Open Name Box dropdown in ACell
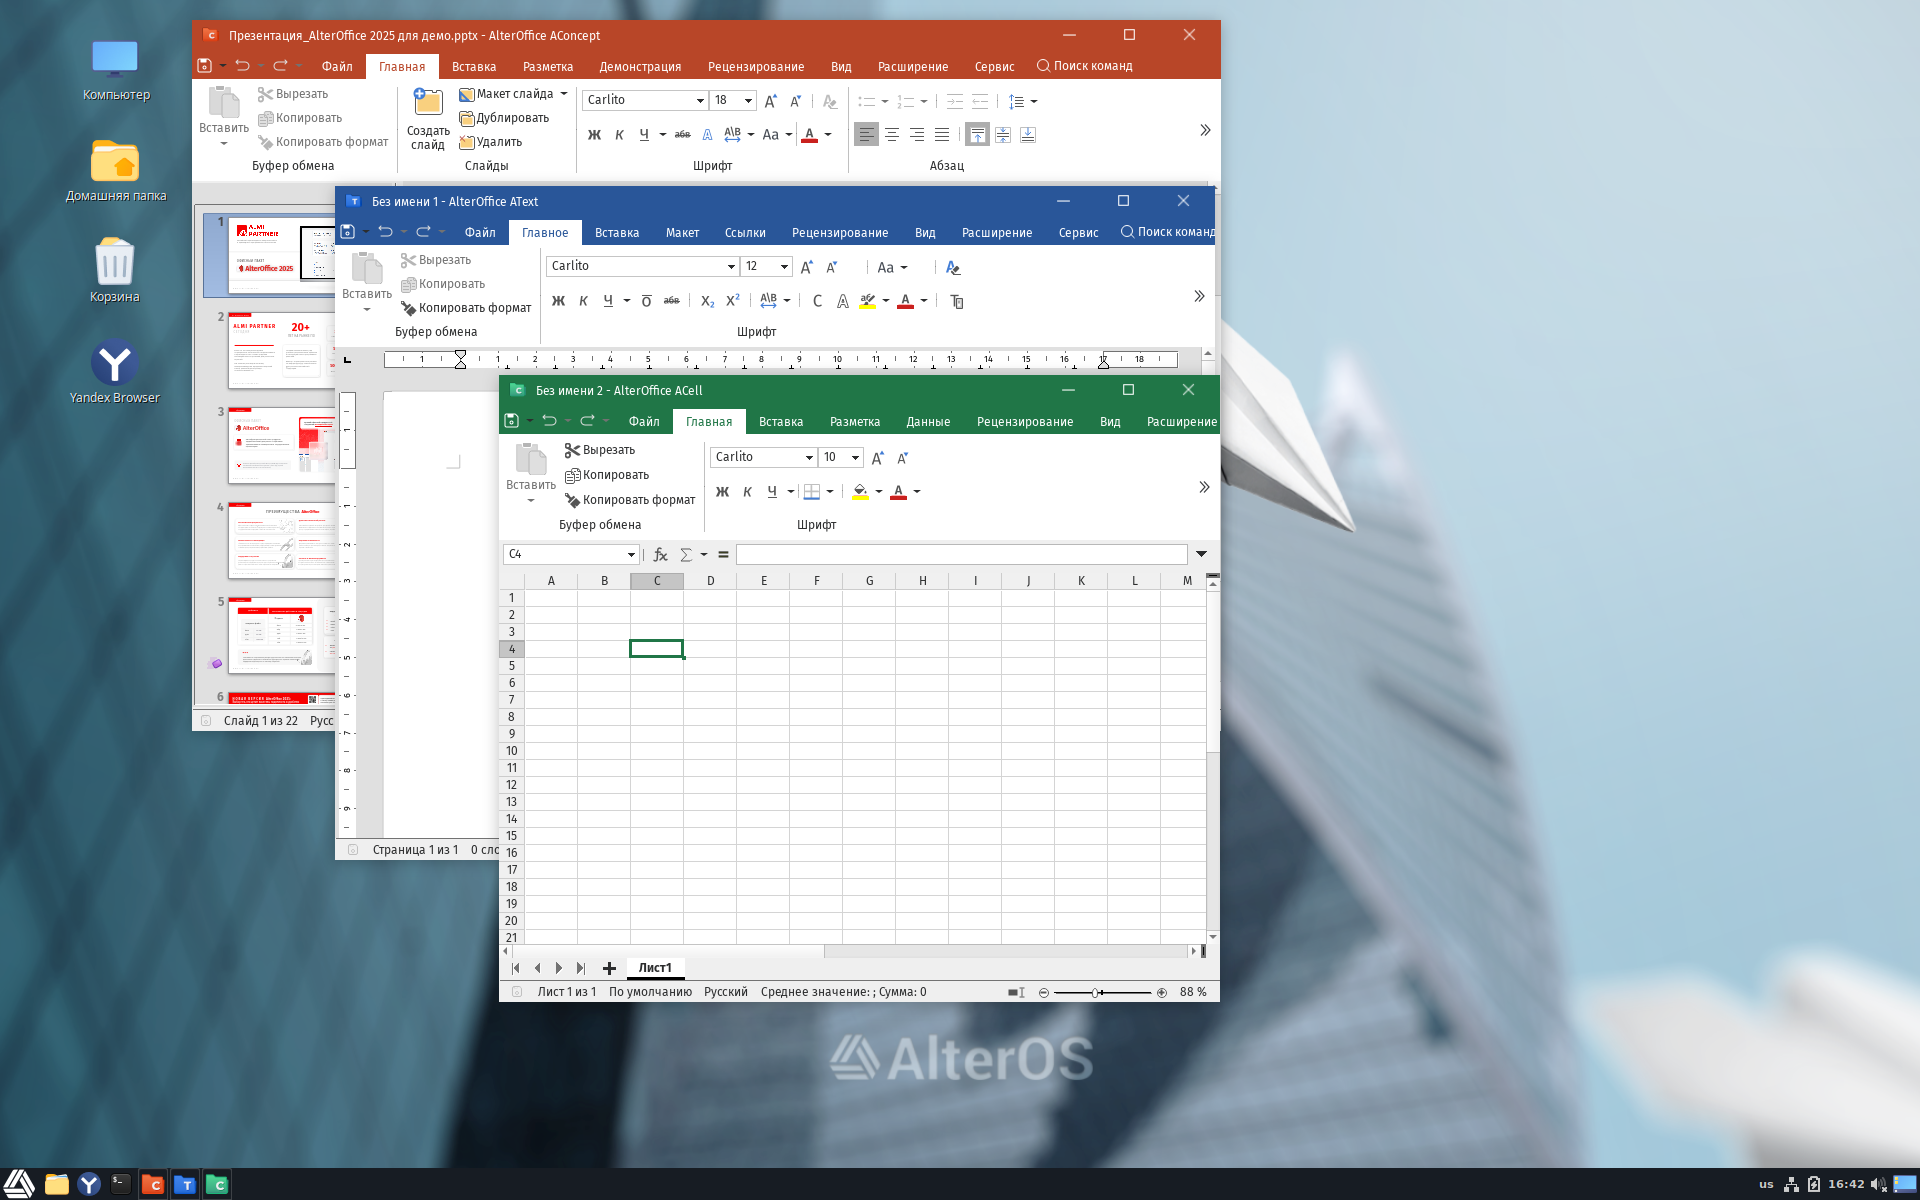 (x=631, y=554)
